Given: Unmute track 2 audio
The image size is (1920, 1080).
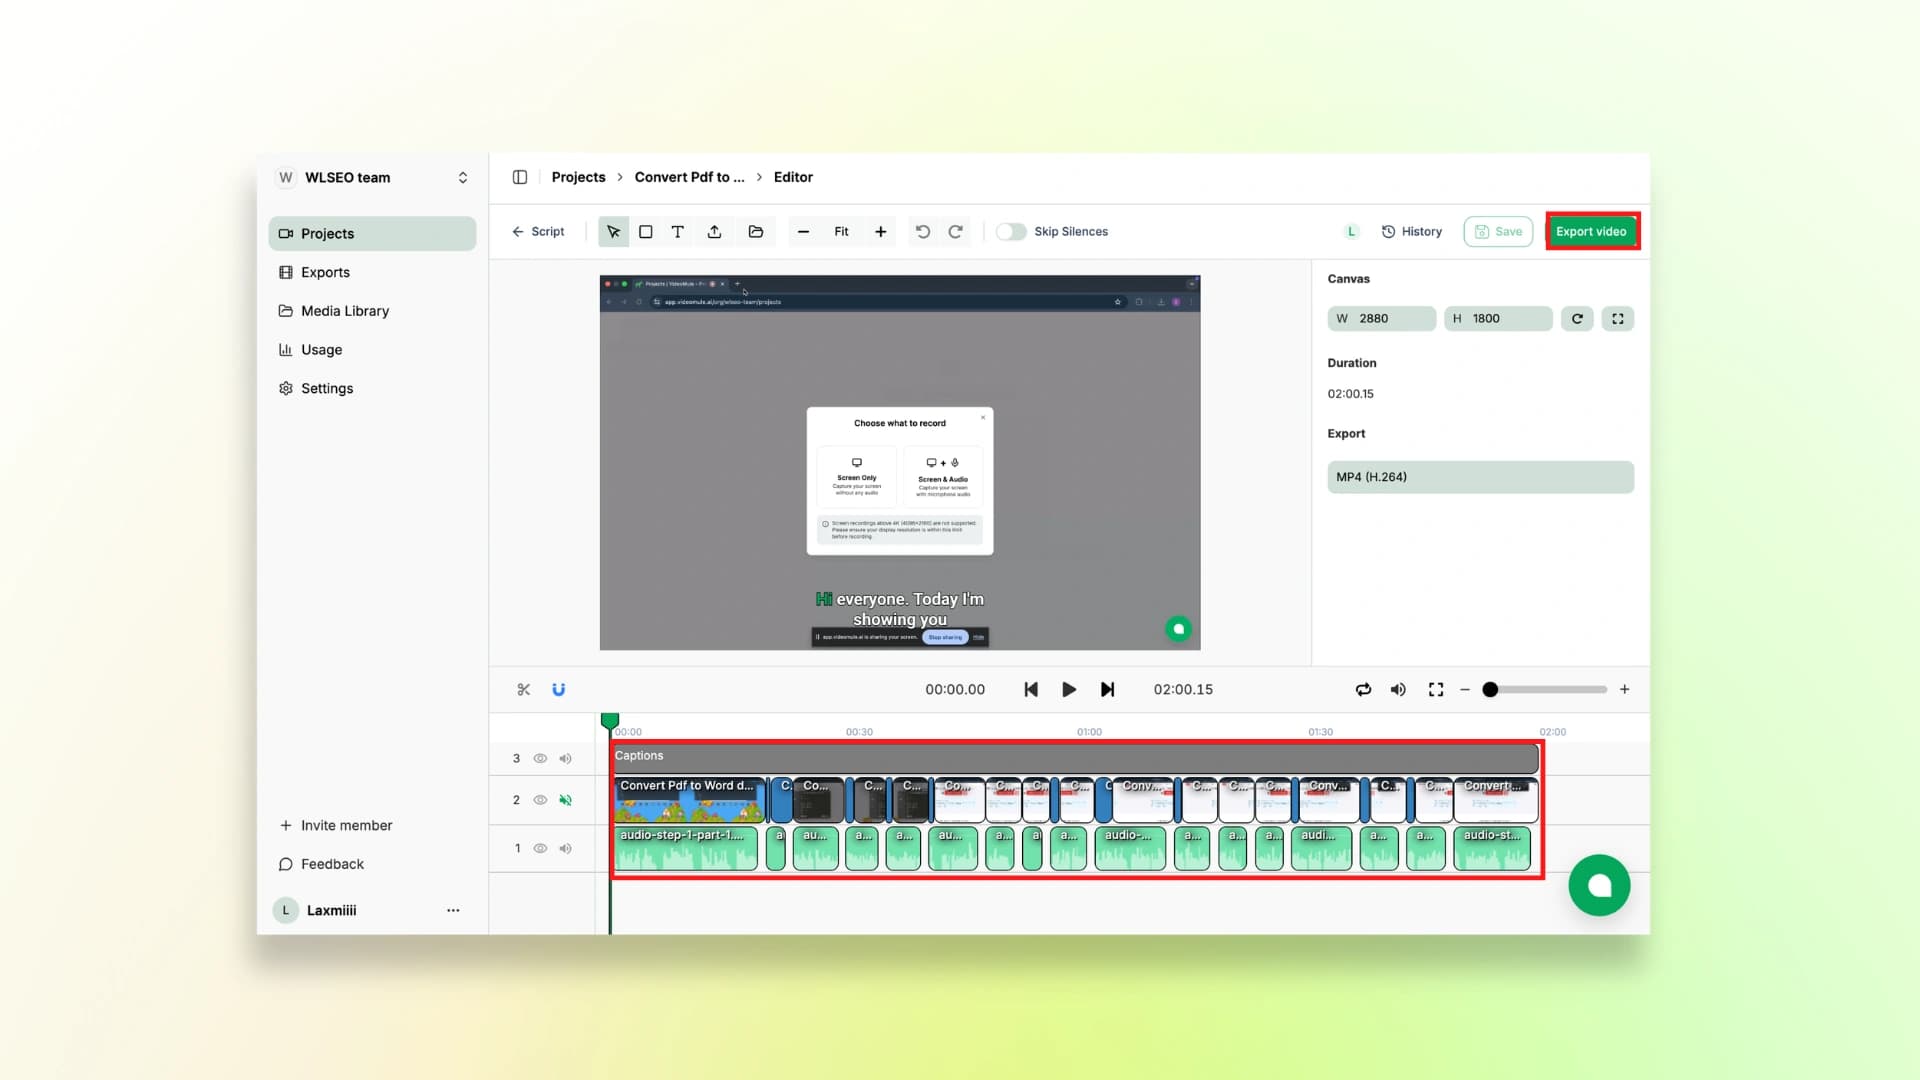Looking at the screenshot, I should click(566, 800).
